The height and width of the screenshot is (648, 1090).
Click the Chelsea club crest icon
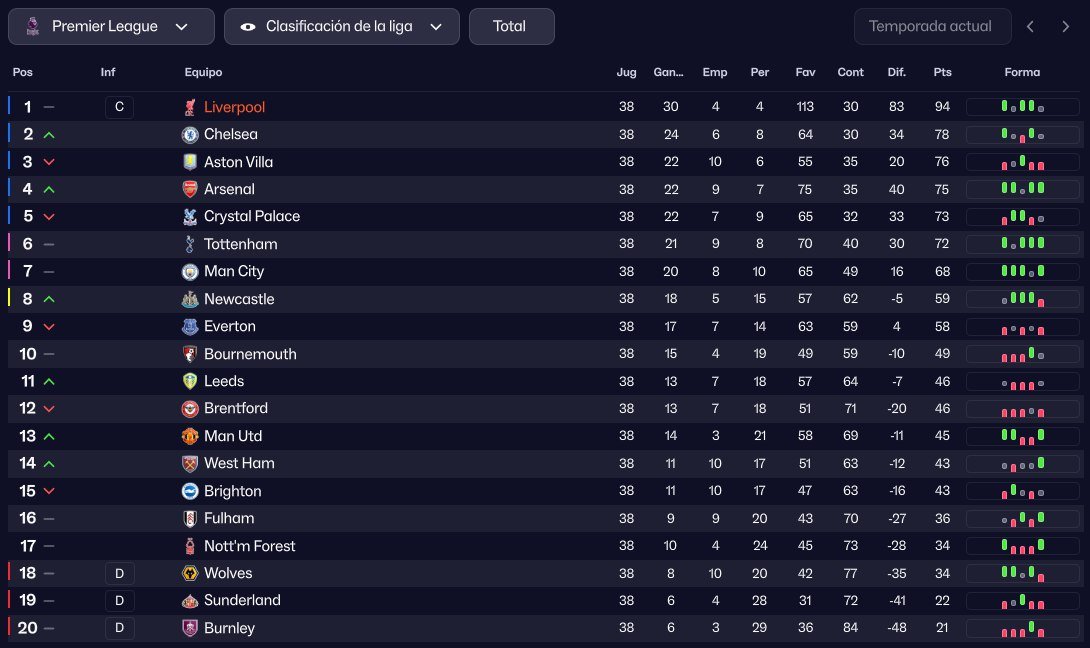point(190,134)
